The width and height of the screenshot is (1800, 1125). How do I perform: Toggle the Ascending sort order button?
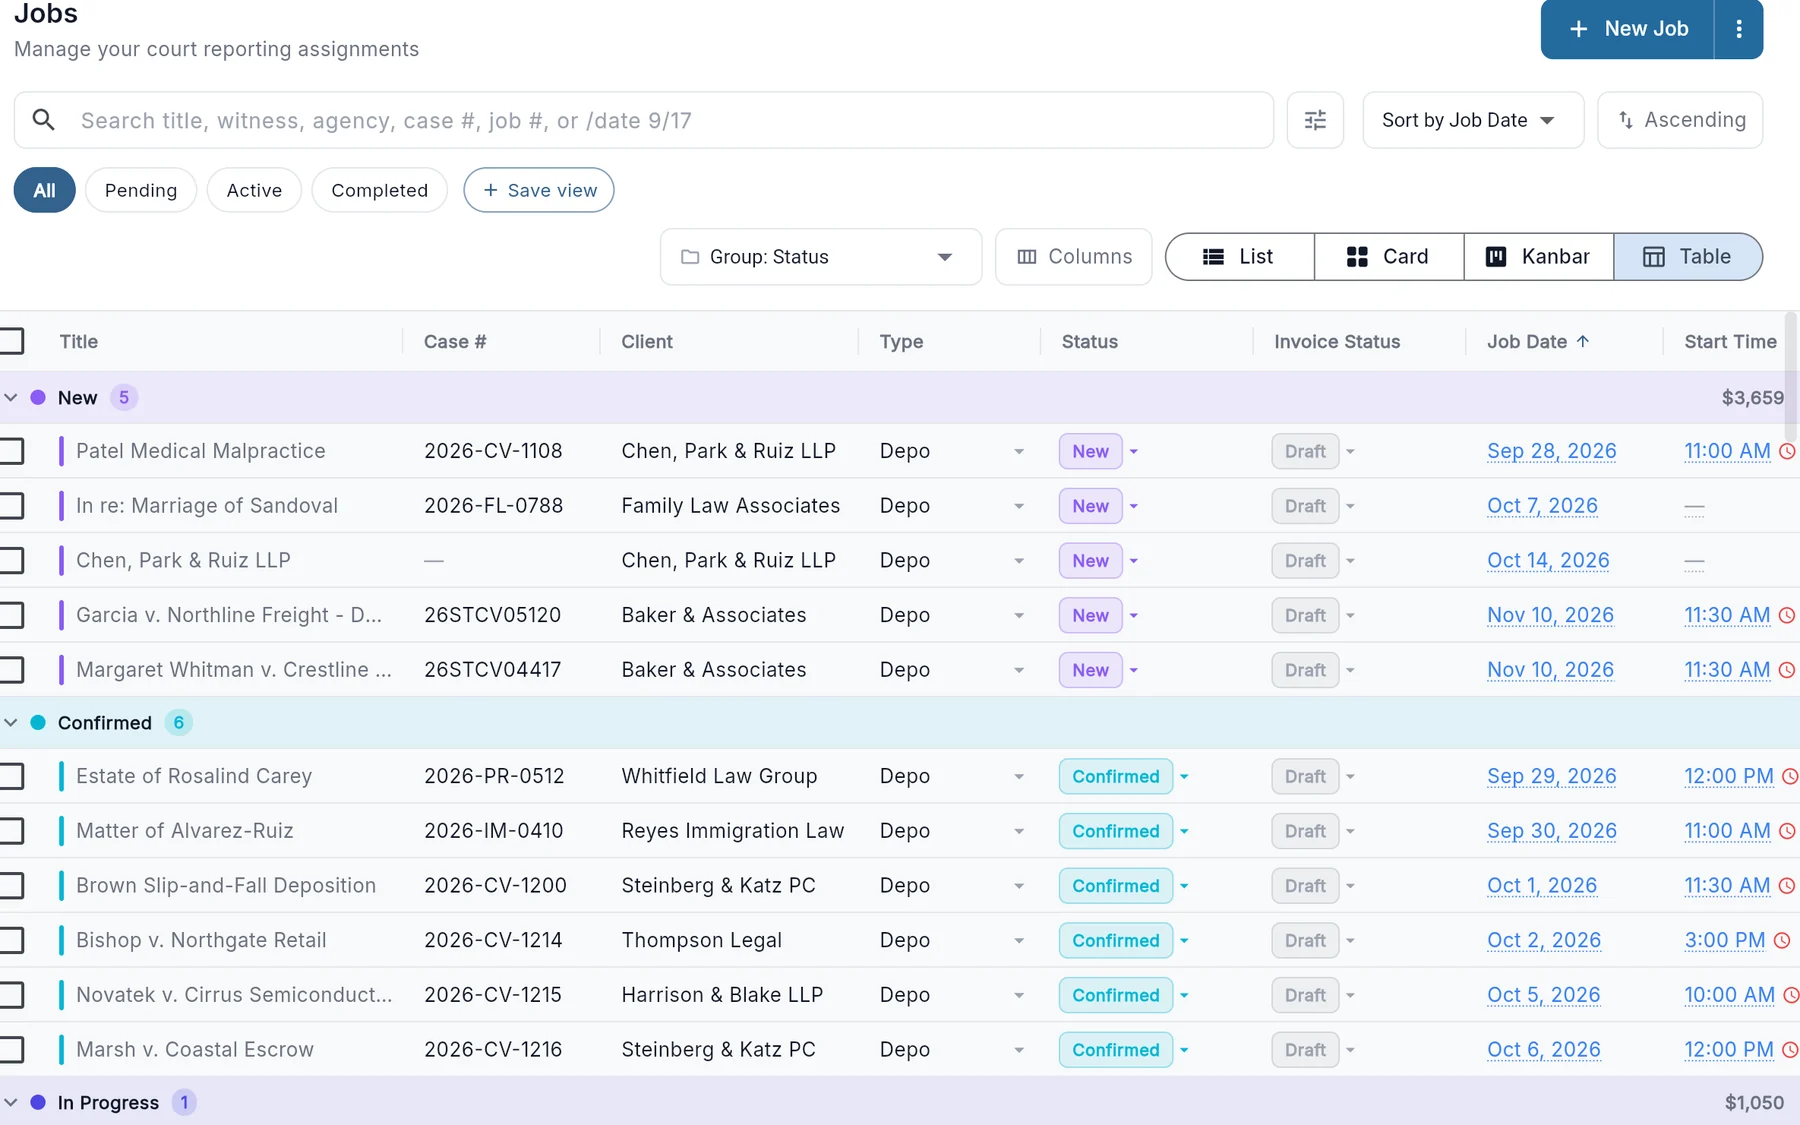1680,120
